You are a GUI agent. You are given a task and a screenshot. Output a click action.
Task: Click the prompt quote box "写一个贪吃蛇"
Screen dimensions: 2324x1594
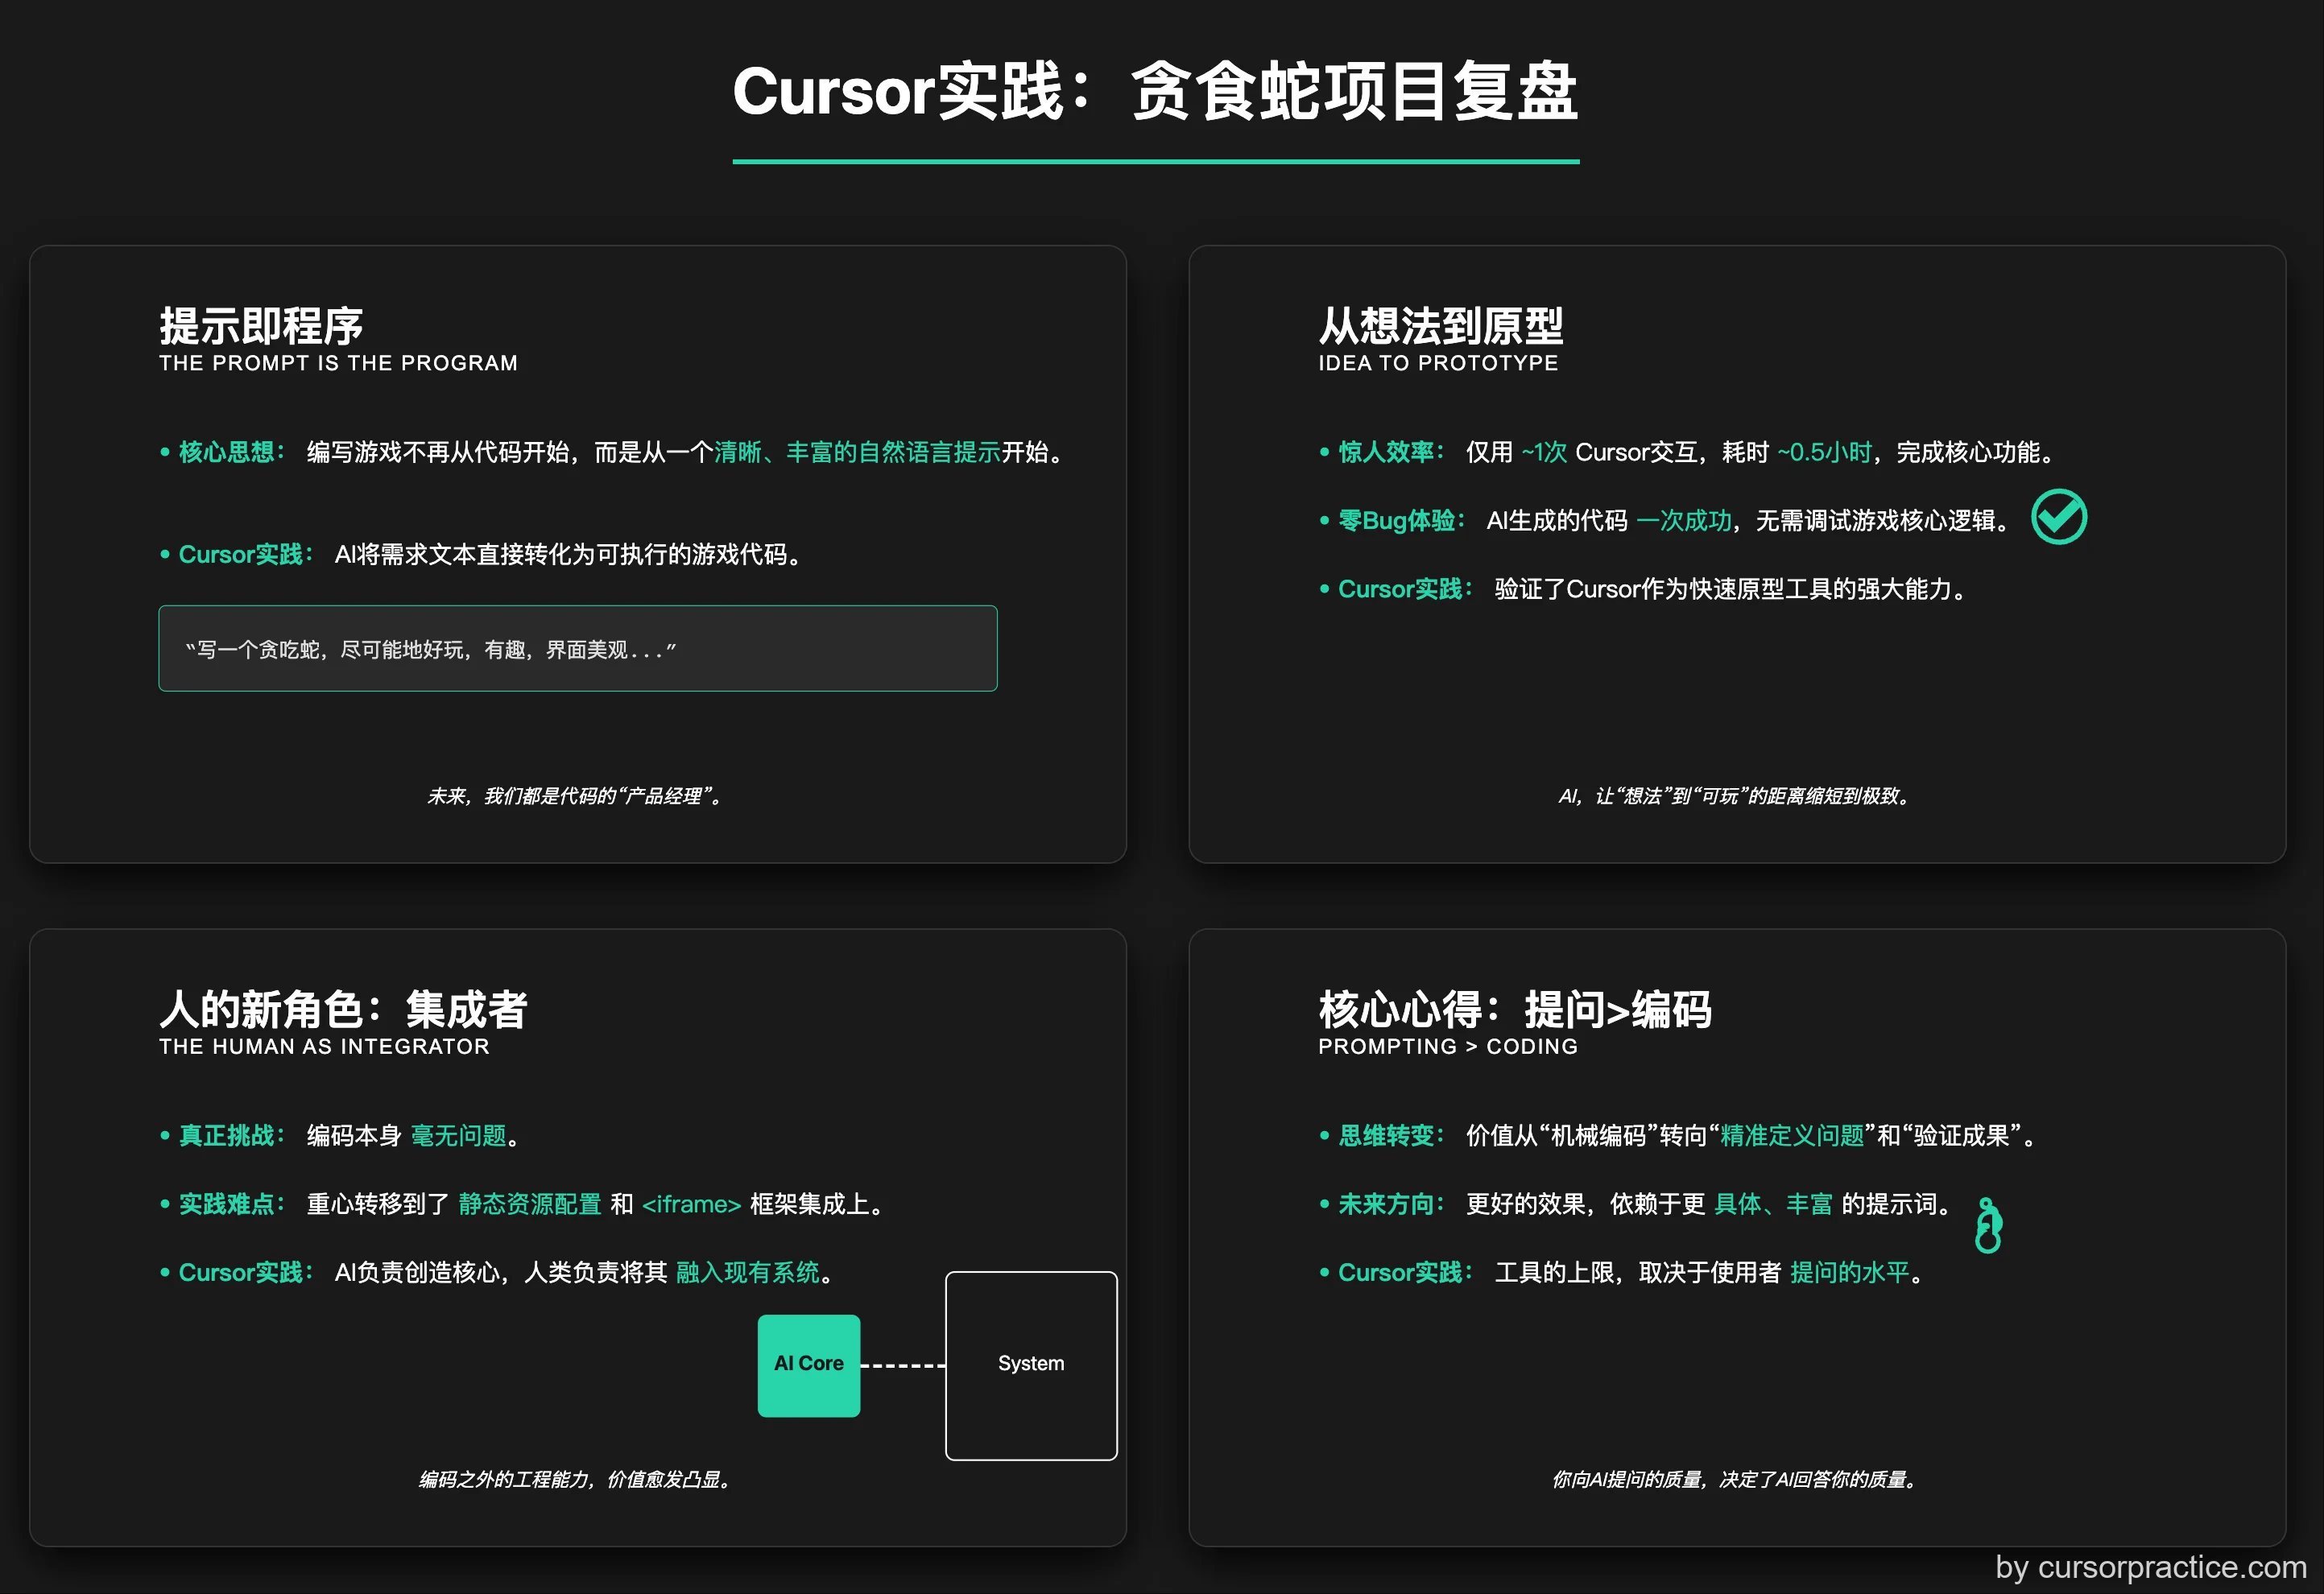click(578, 648)
